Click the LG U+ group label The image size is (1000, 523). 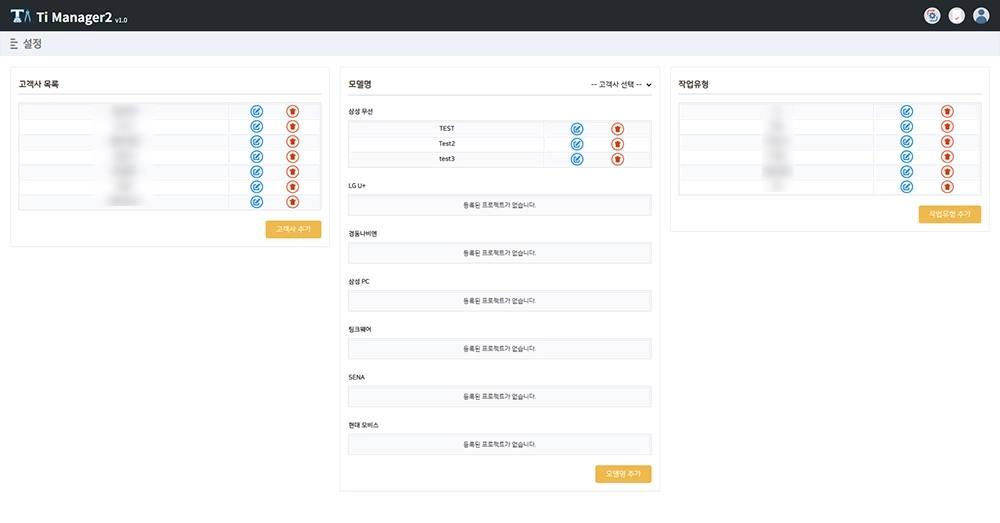pyautogui.click(x=357, y=186)
